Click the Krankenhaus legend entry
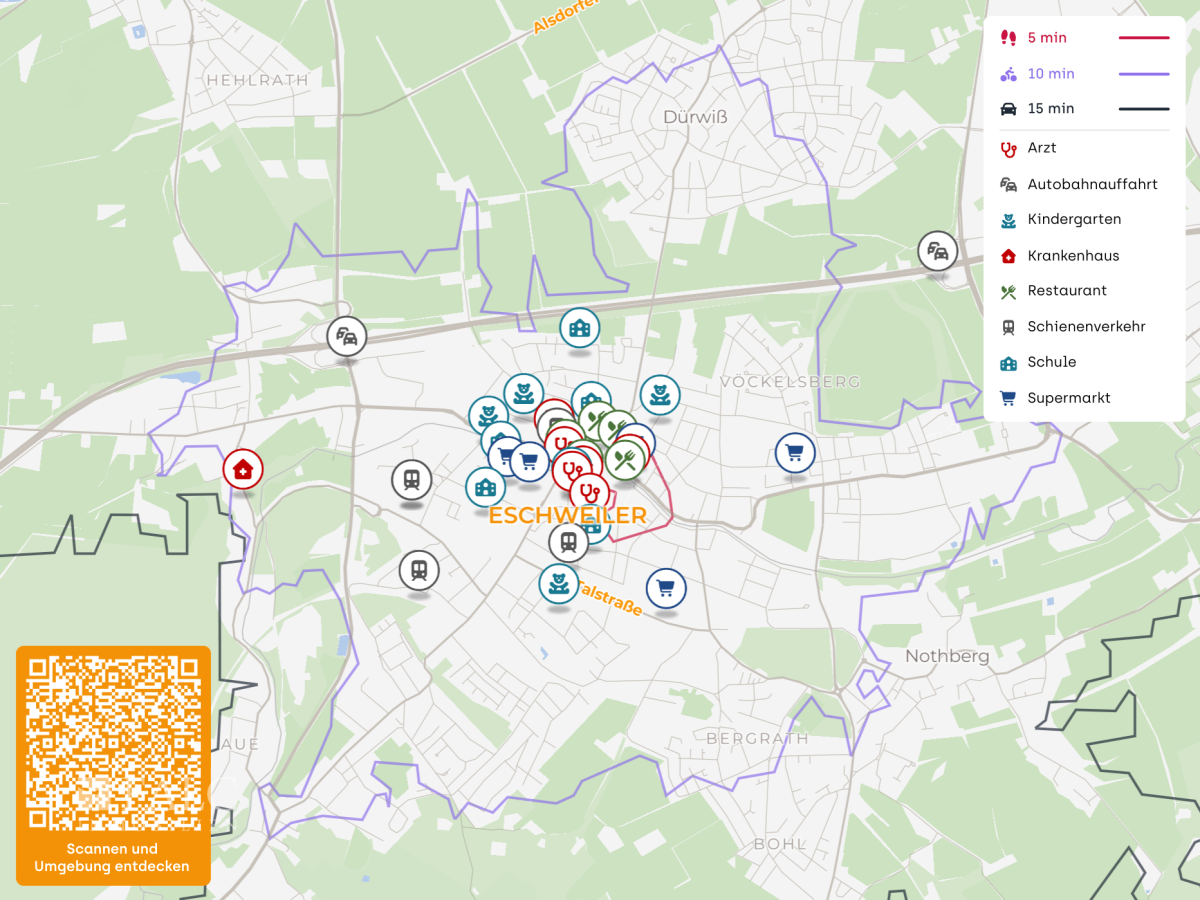Viewport: 1200px width, 900px height. (1072, 256)
